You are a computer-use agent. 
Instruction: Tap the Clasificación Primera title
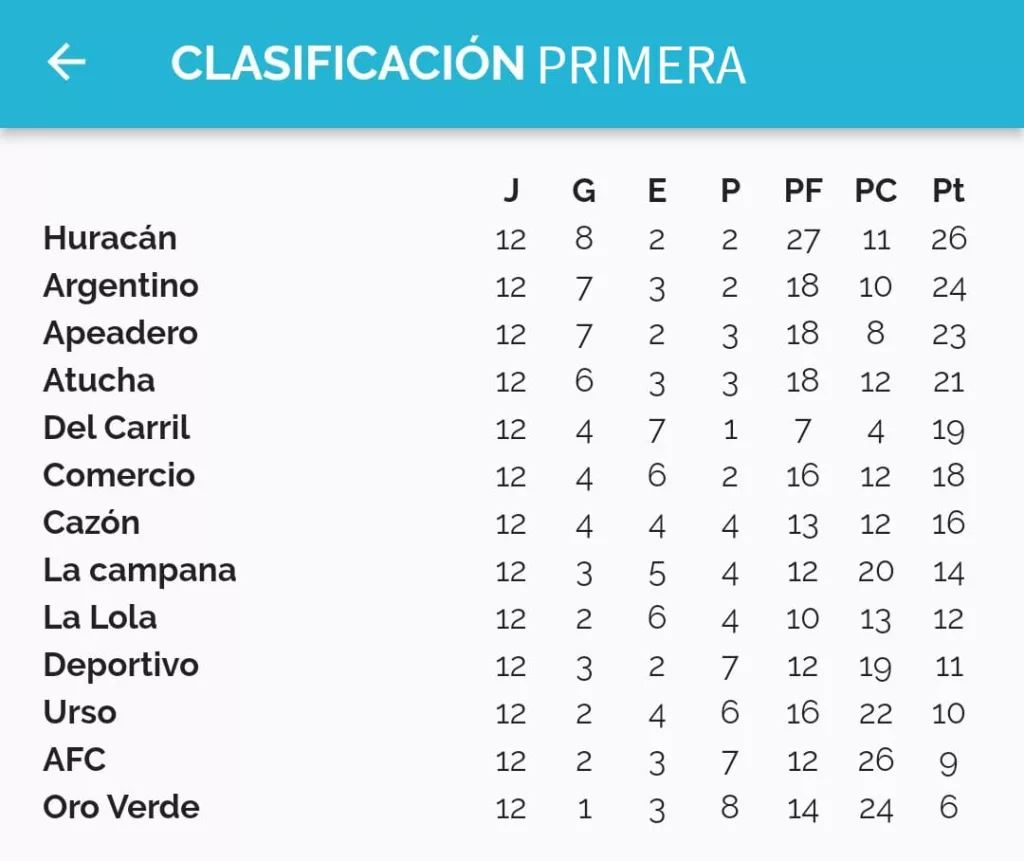click(458, 64)
